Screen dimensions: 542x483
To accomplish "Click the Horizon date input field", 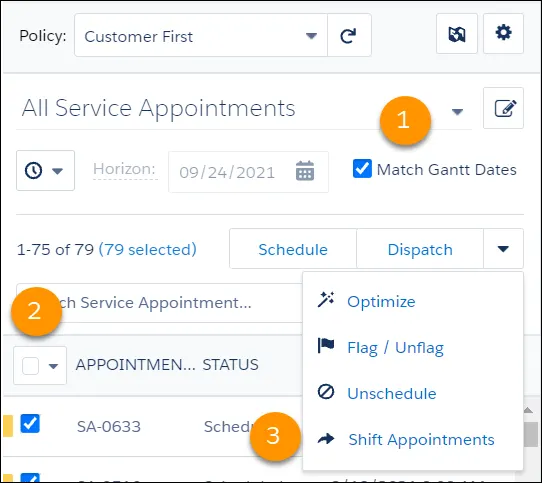I will pyautogui.click(x=248, y=172).
